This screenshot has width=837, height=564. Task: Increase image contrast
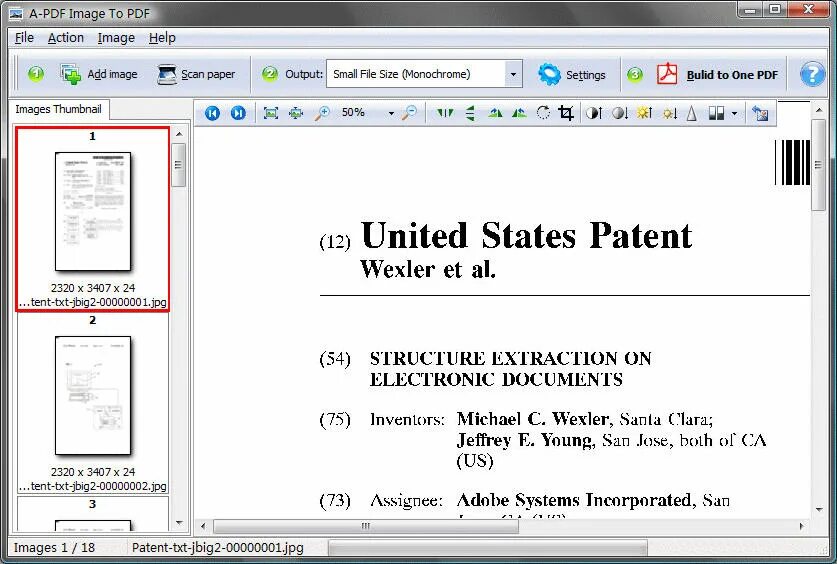[594, 113]
